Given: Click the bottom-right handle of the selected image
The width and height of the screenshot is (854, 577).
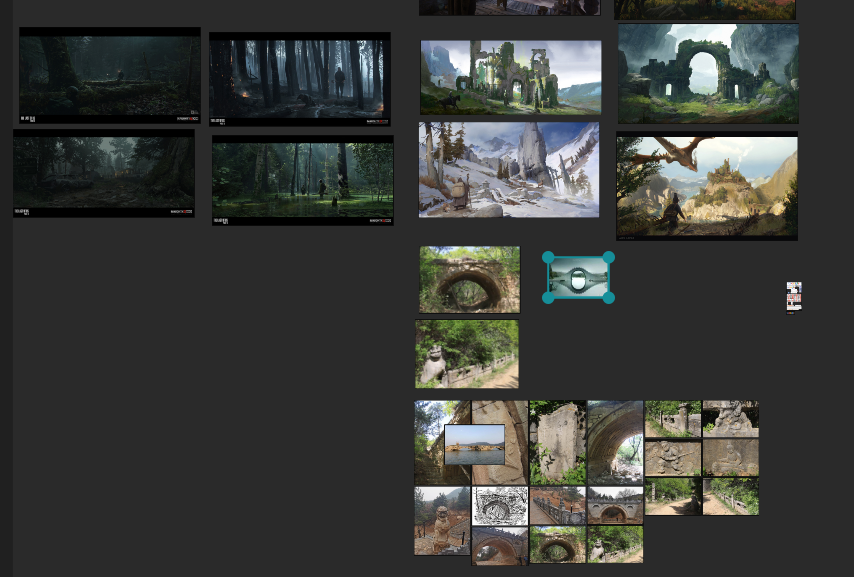Looking at the screenshot, I should [609, 297].
